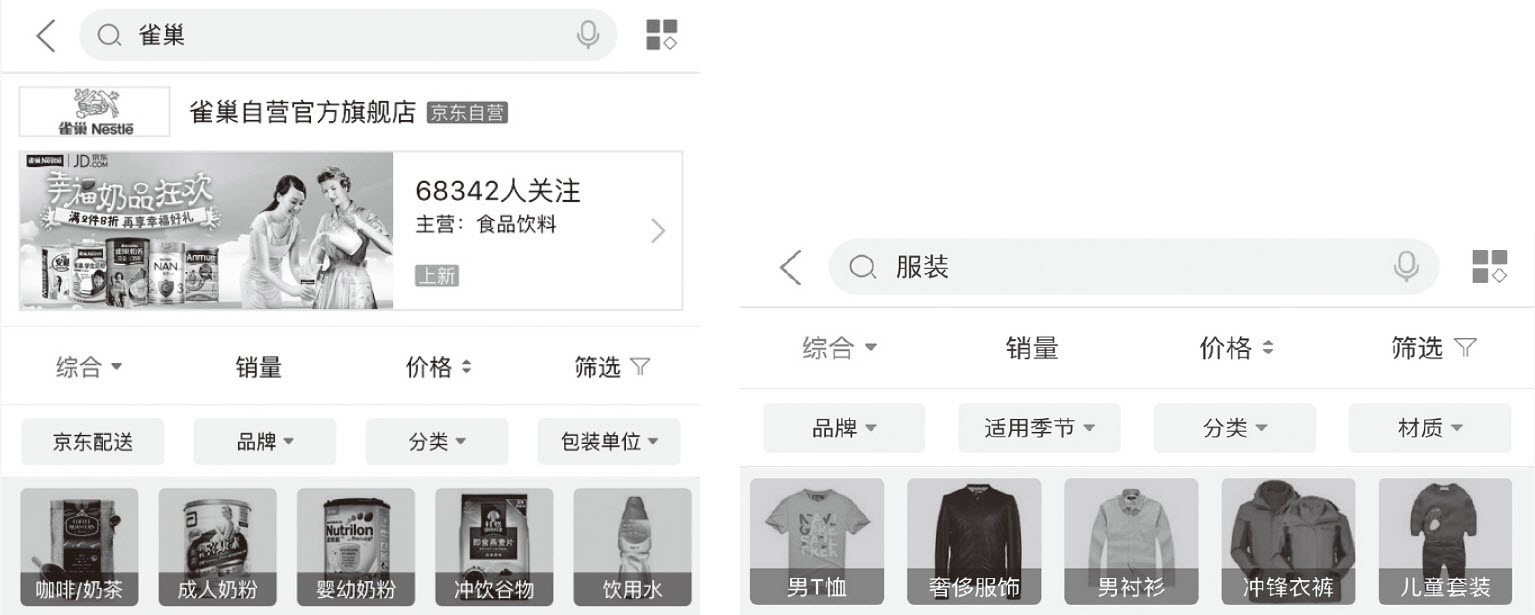Image resolution: width=1535 pixels, height=615 pixels.
Task: Expand 品牌 dropdown in 雀巢 results
Action: tap(265, 441)
